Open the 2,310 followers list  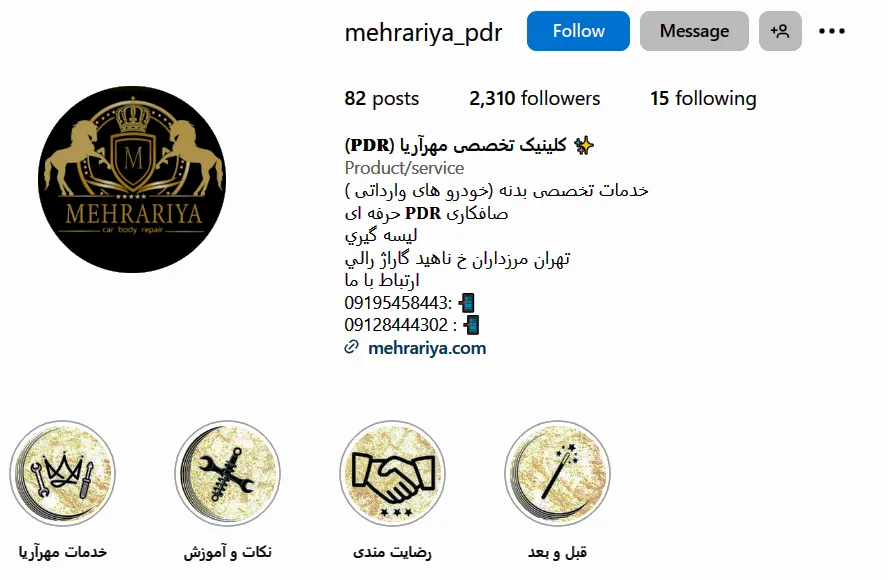coord(534,99)
